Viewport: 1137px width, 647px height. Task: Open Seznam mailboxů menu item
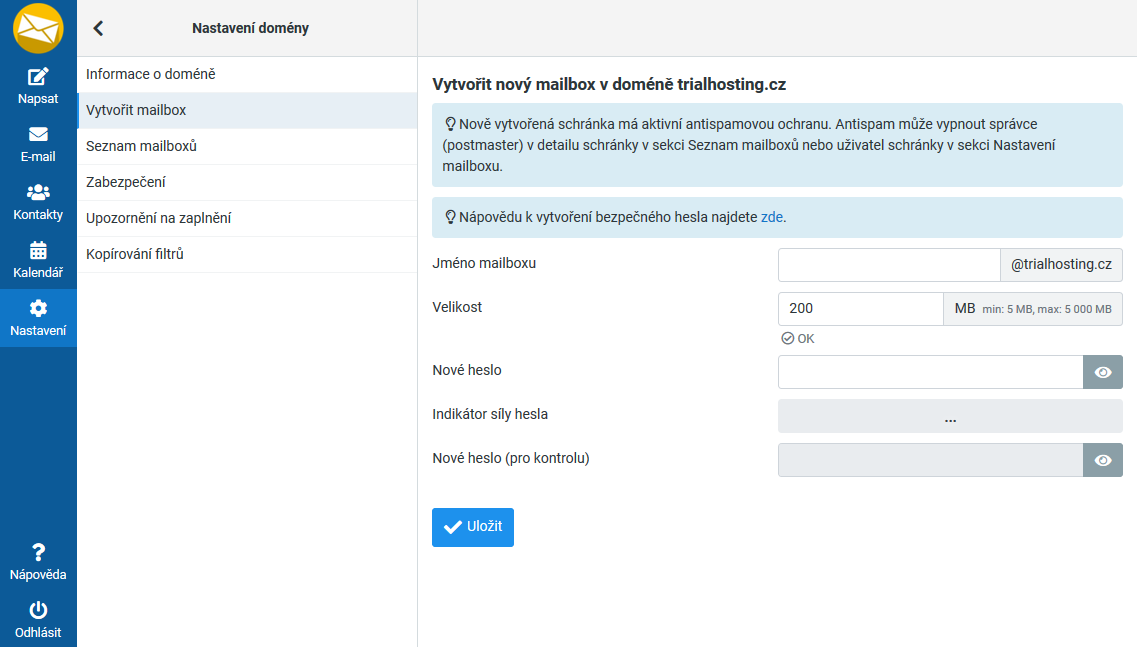coord(141,146)
